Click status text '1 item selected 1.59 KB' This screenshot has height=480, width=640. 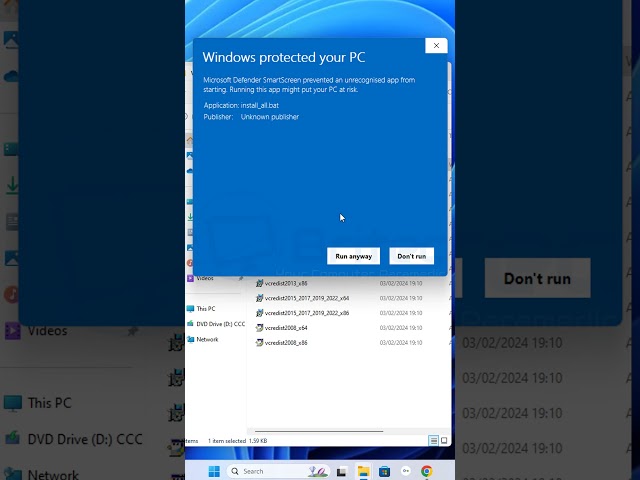click(238, 441)
